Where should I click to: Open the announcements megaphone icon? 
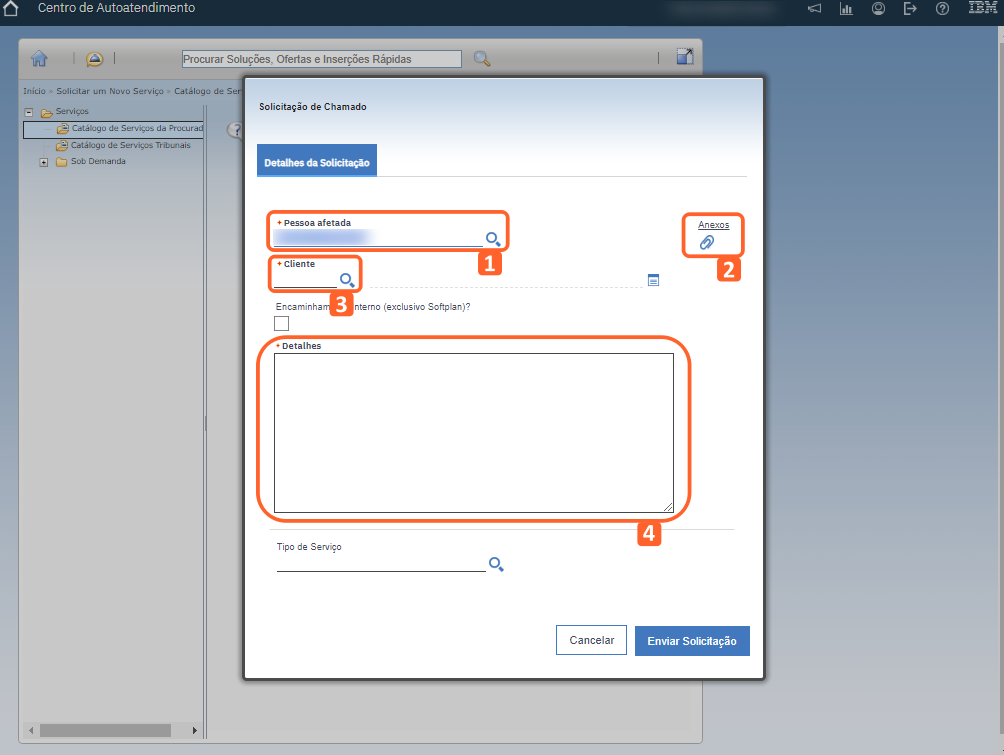coord(814,9)
